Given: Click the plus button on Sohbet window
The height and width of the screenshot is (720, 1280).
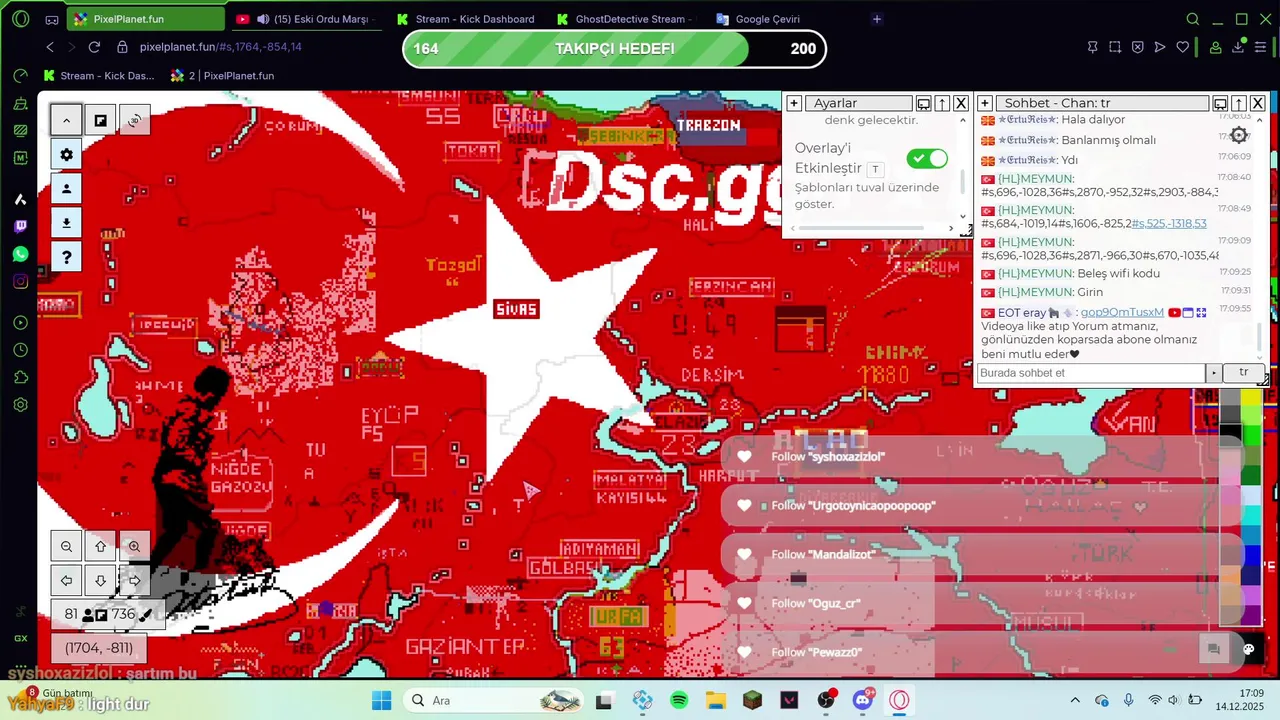Looking at the screenshot, I should point(985,103).
